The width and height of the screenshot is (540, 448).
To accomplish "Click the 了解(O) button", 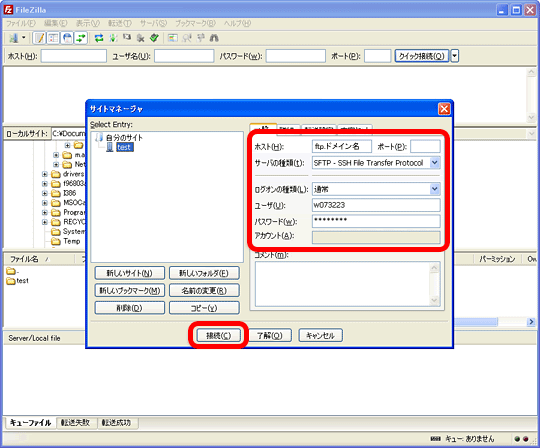I will click(270, 335).
